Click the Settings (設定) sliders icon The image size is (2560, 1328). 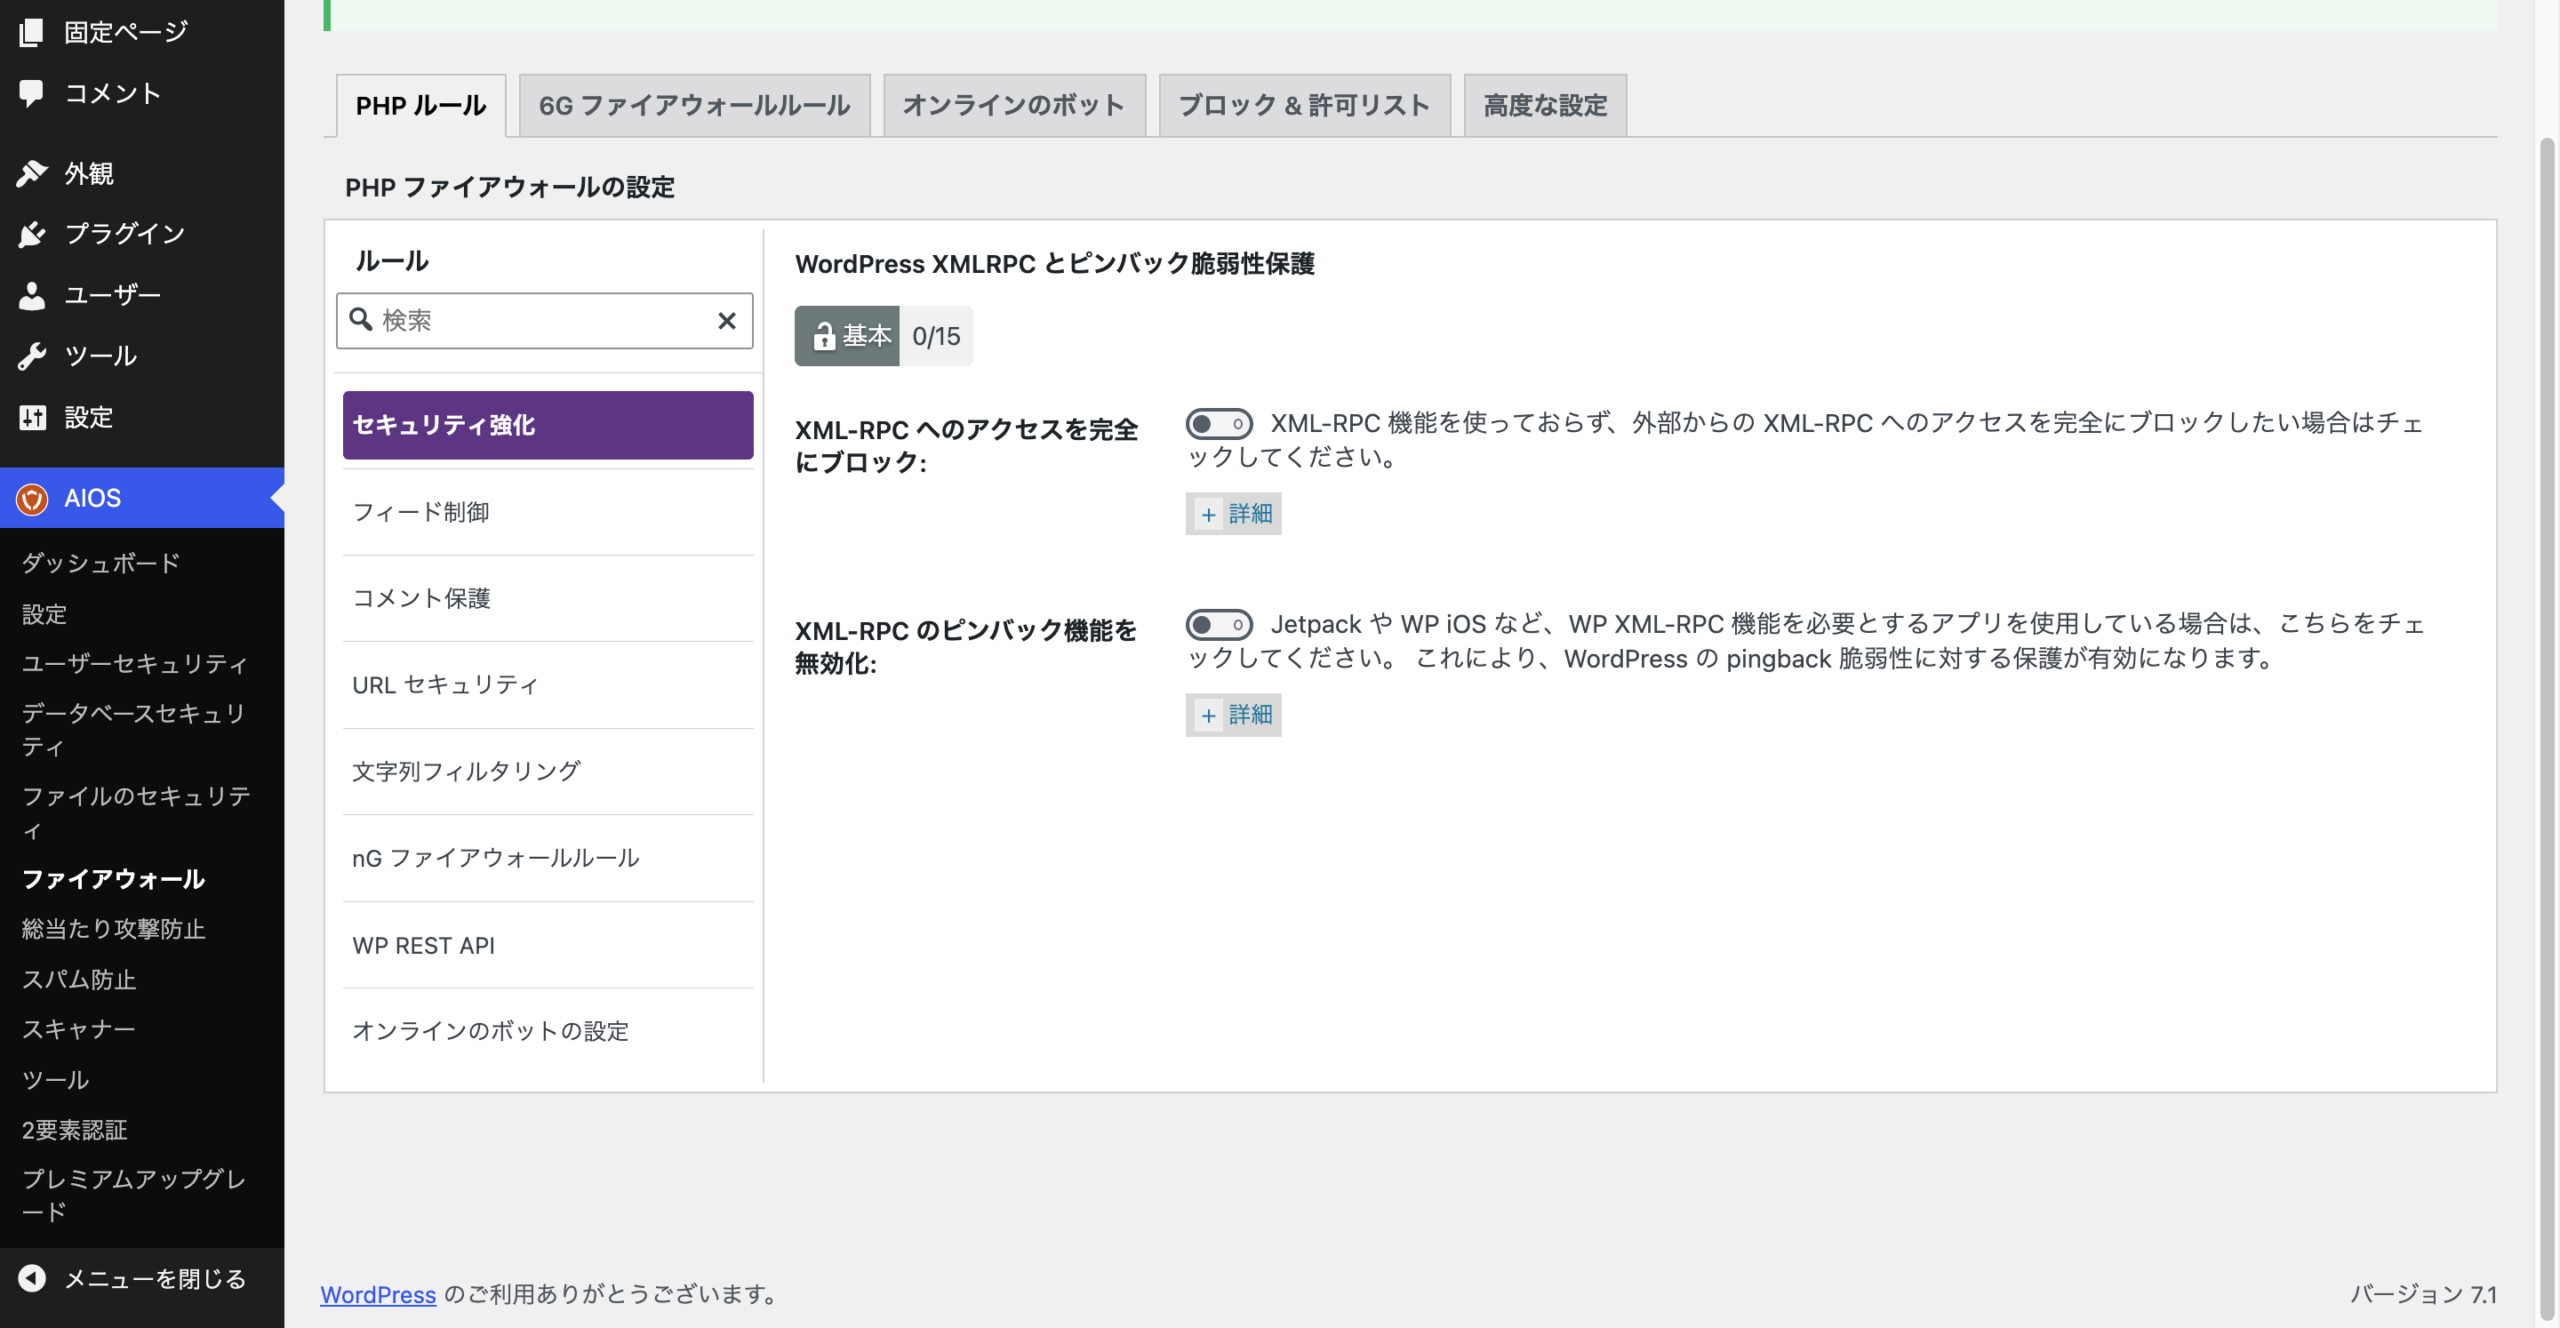pyautogui.click(x=31, y=417)
